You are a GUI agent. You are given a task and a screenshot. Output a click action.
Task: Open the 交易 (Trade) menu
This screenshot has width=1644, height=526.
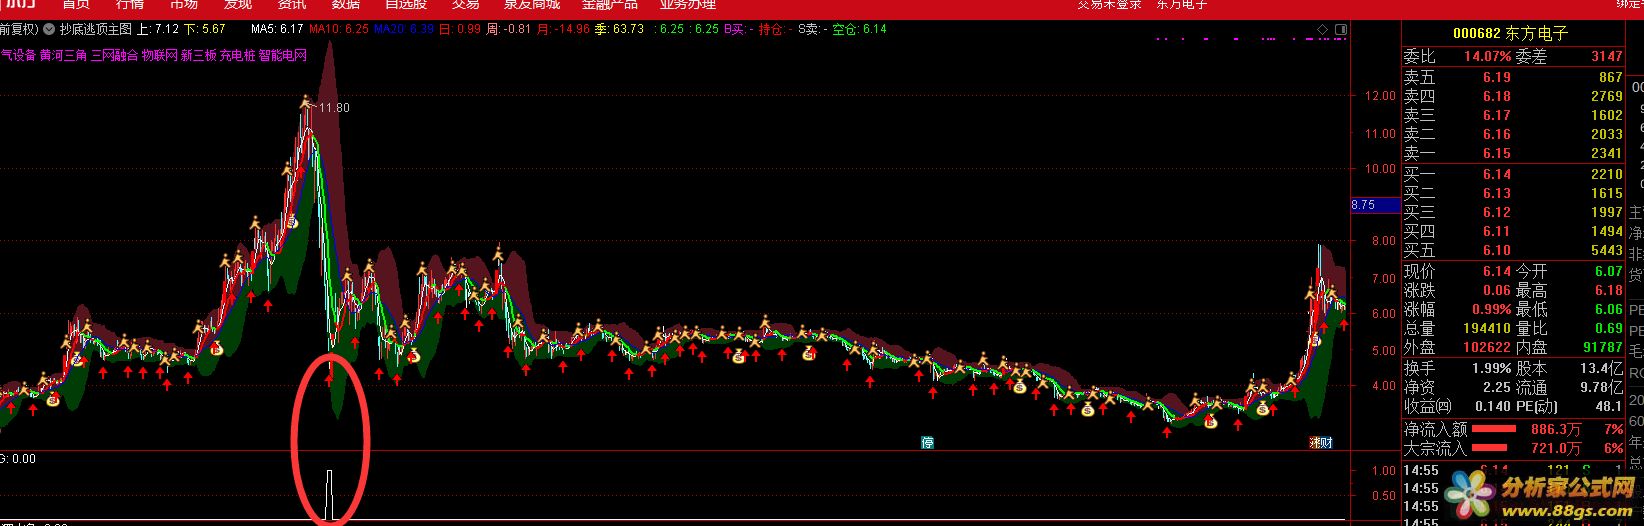coord(465,4)
